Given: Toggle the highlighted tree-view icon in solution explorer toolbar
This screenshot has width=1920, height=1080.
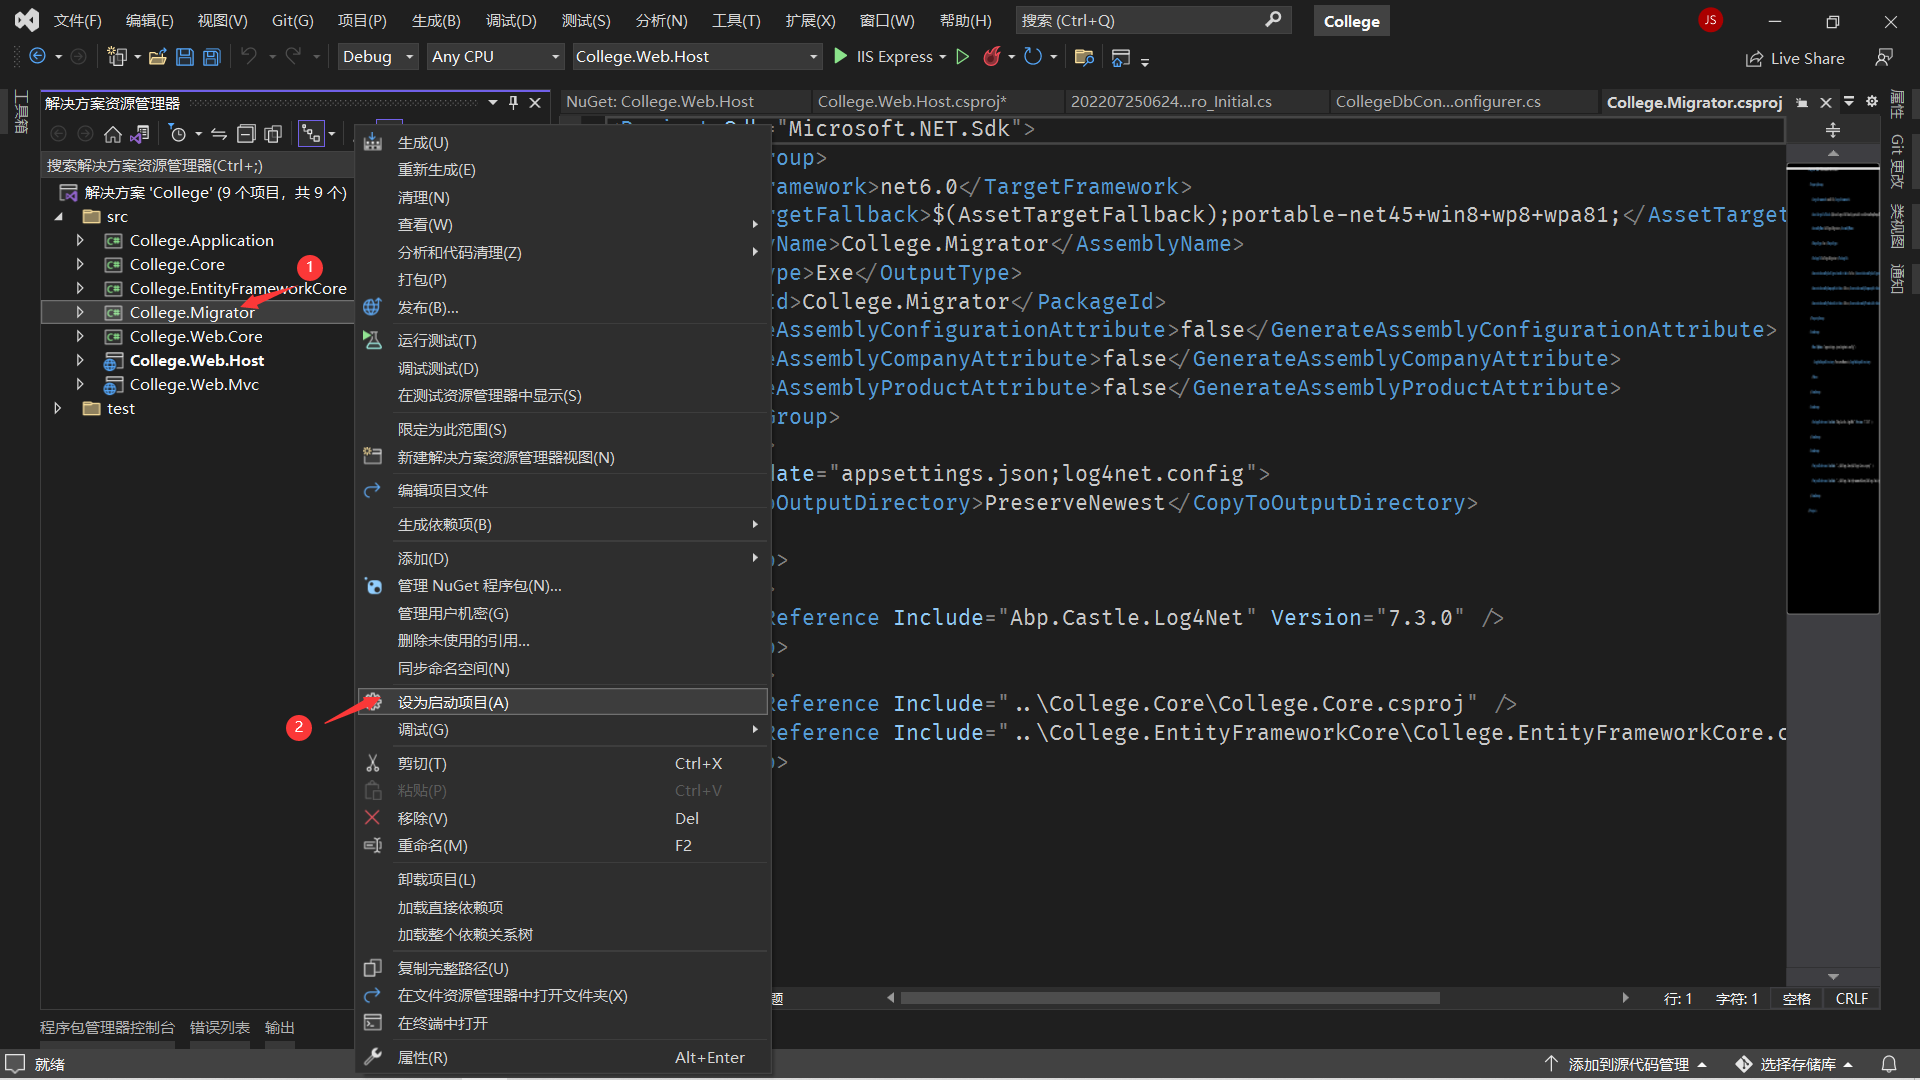Looking at the screenshot, I should 312,134.
